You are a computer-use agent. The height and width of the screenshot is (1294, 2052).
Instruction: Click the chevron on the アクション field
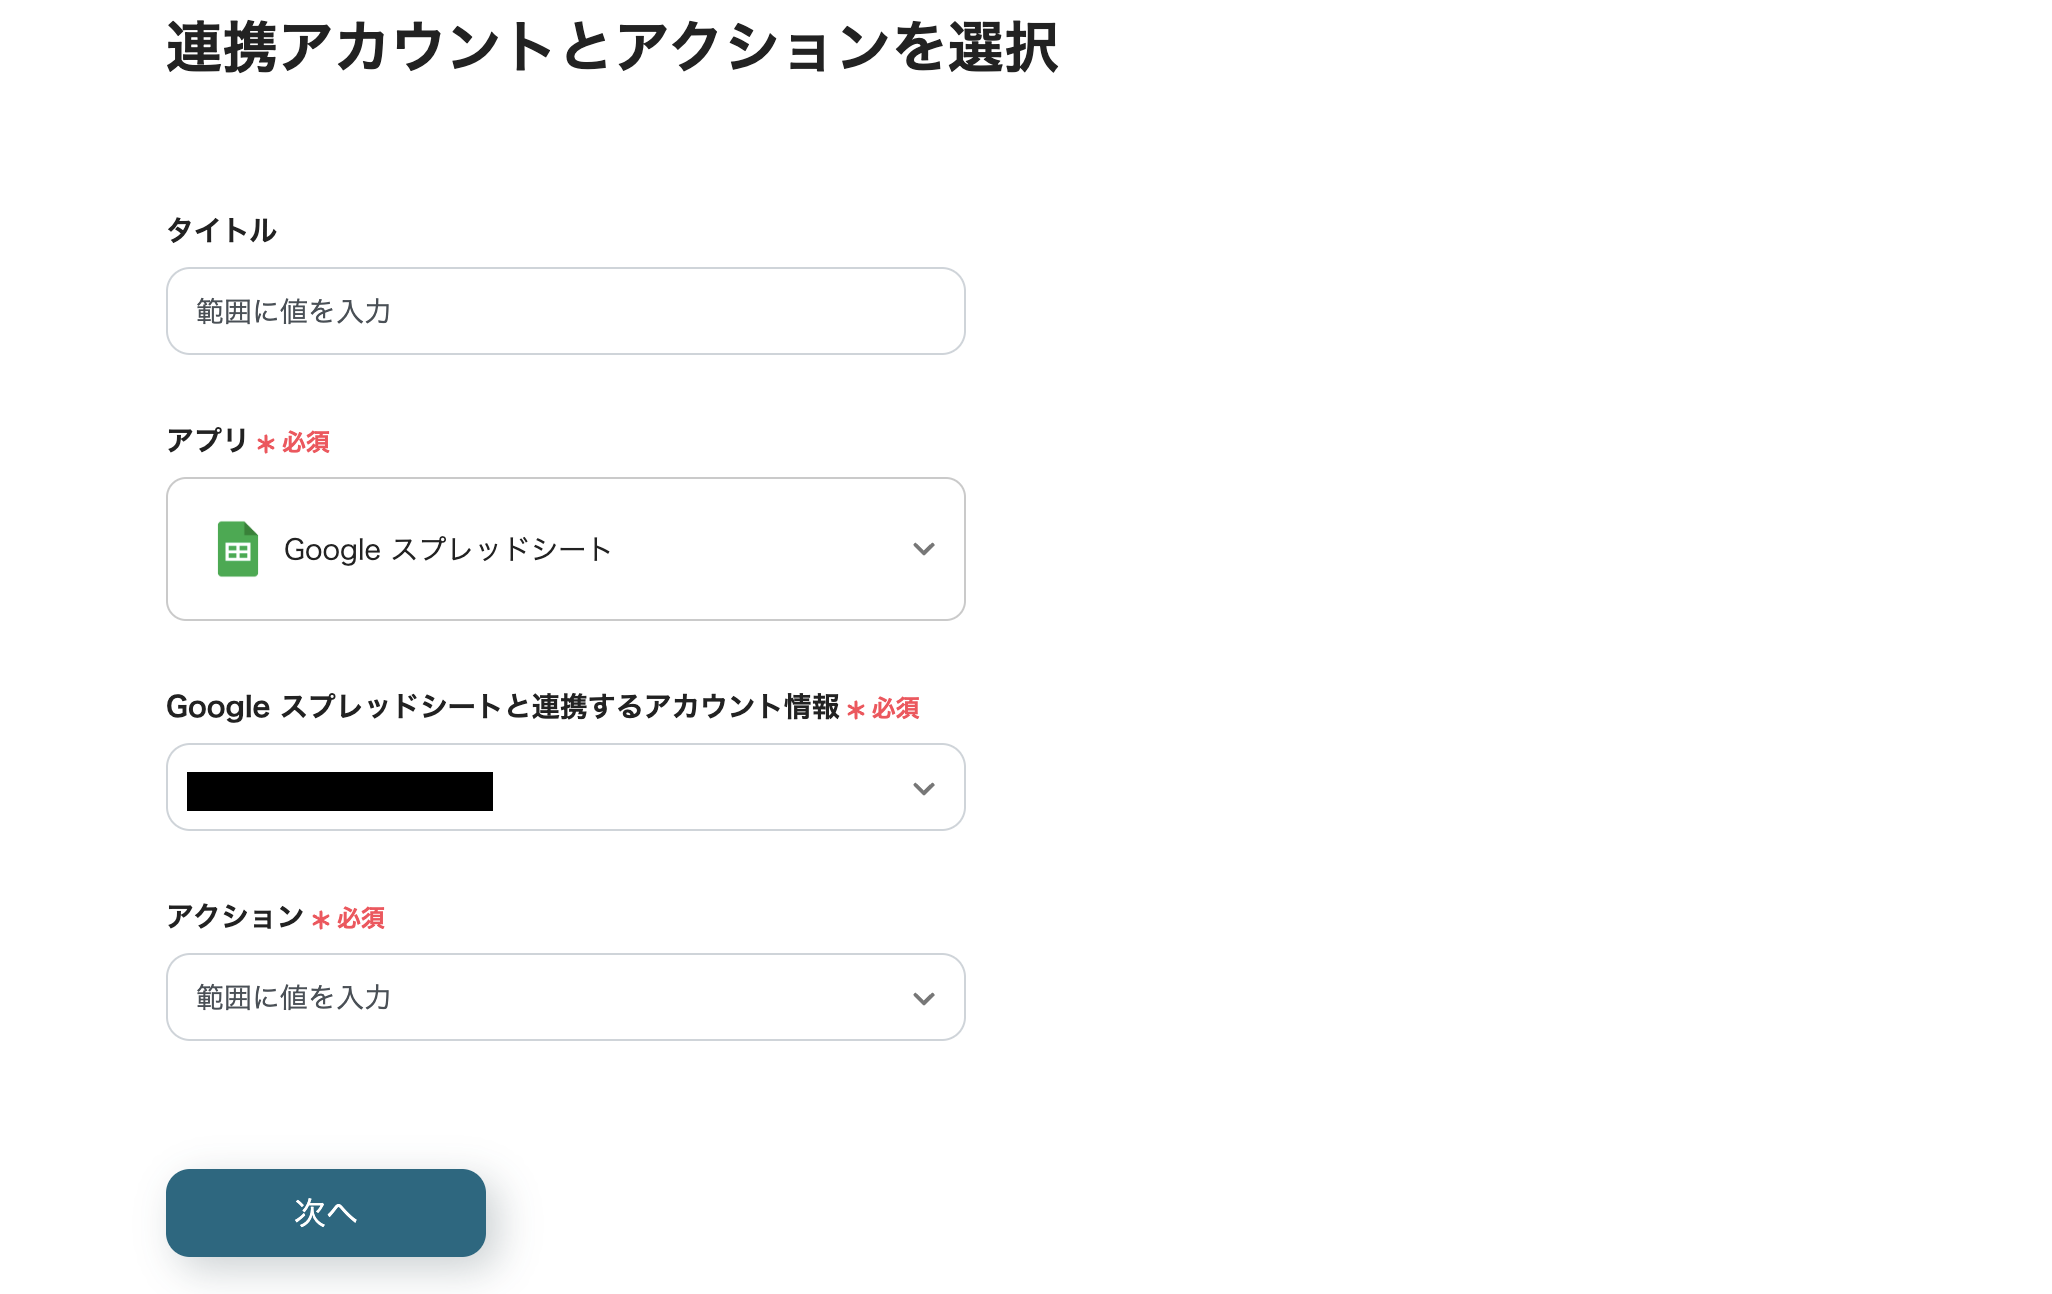(x=923, y=997)
